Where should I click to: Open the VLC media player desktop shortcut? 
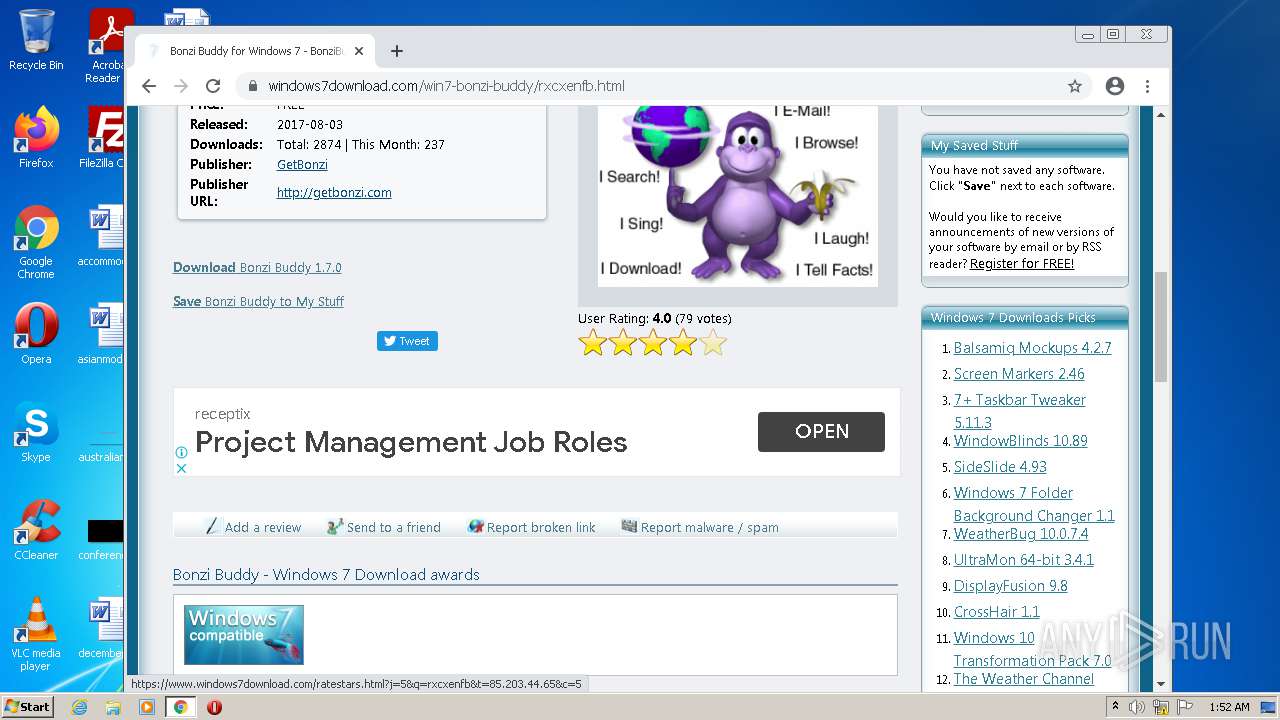36,634
